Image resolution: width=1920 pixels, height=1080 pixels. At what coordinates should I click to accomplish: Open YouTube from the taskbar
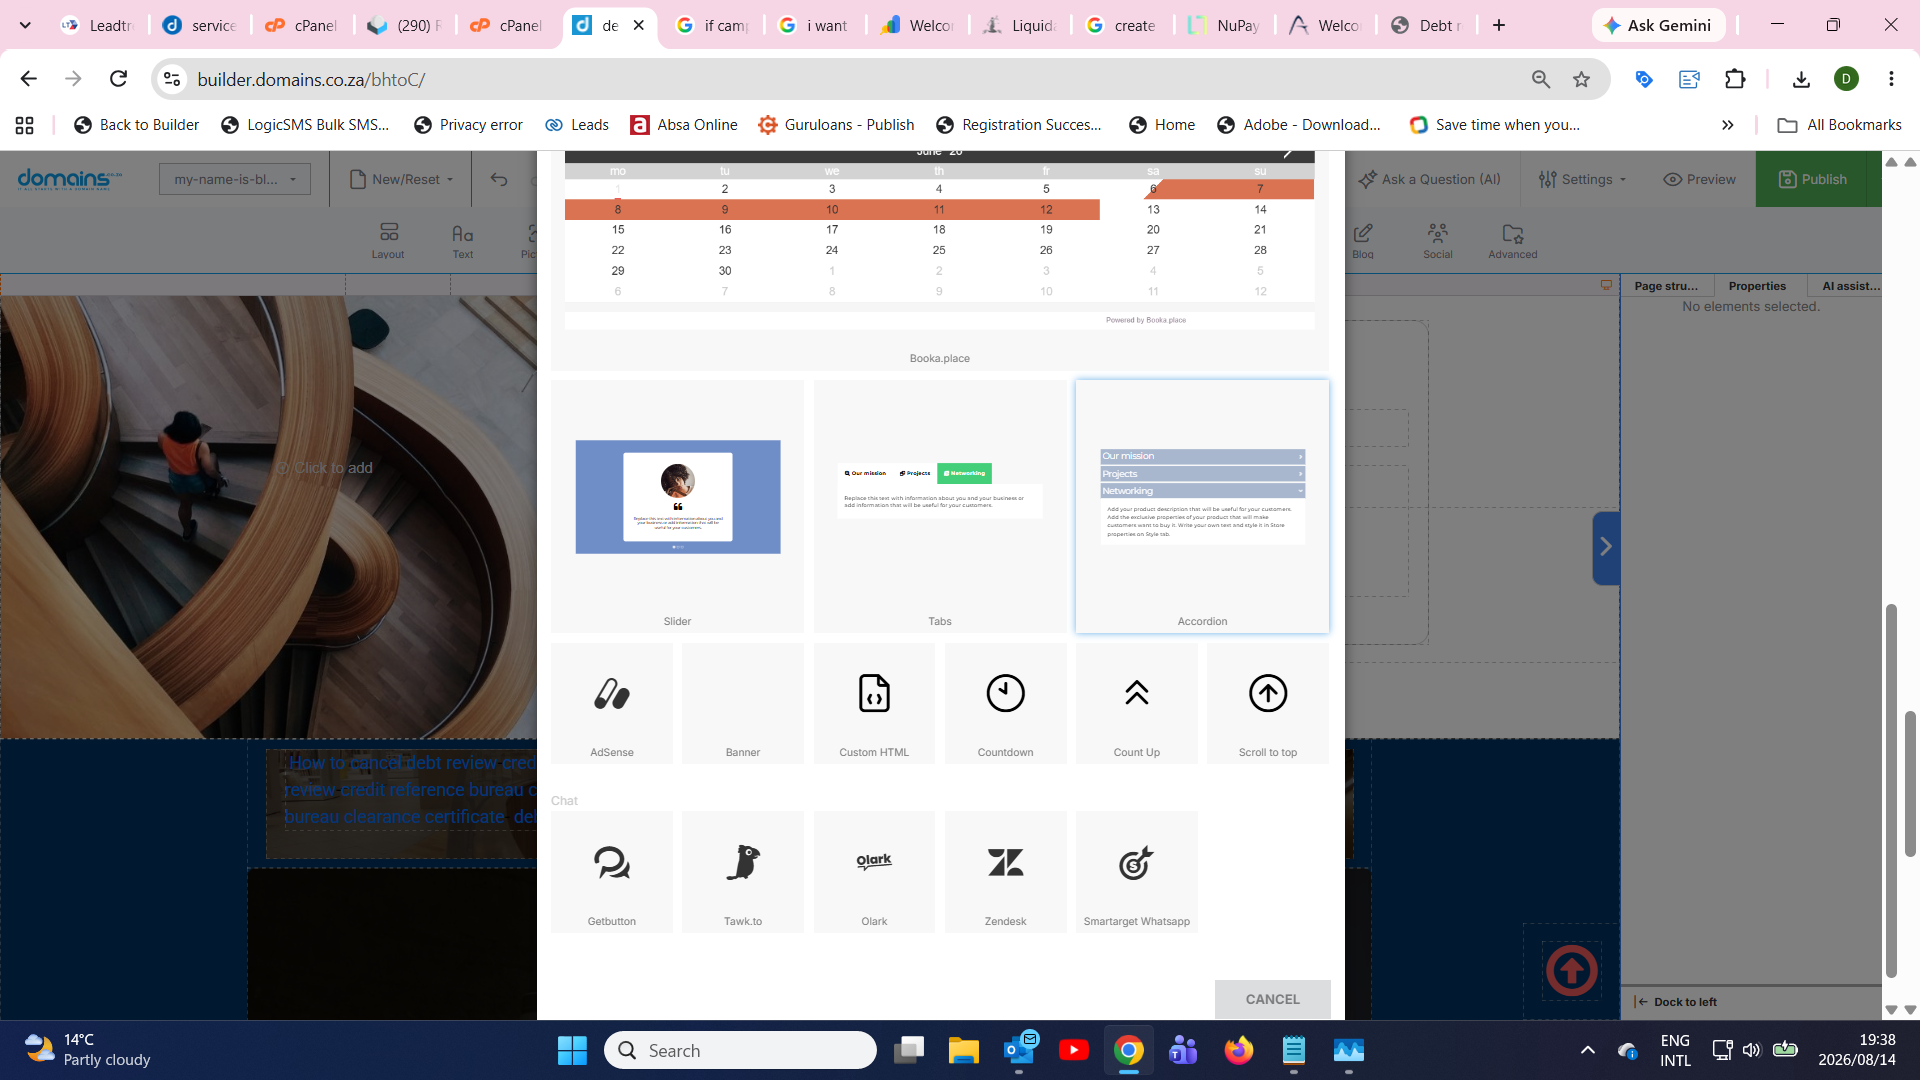1074,1050
